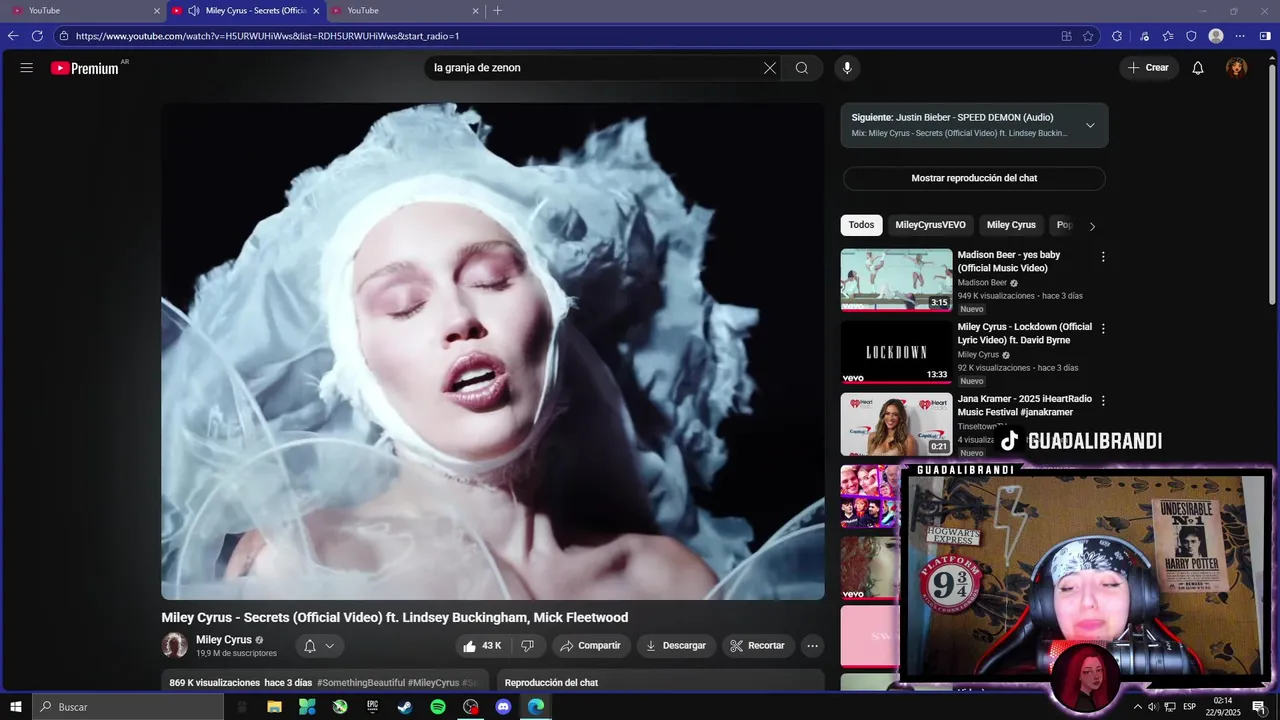
Task: Select the Miley Cyrus filter chip
Action: tap(1011, 225)
